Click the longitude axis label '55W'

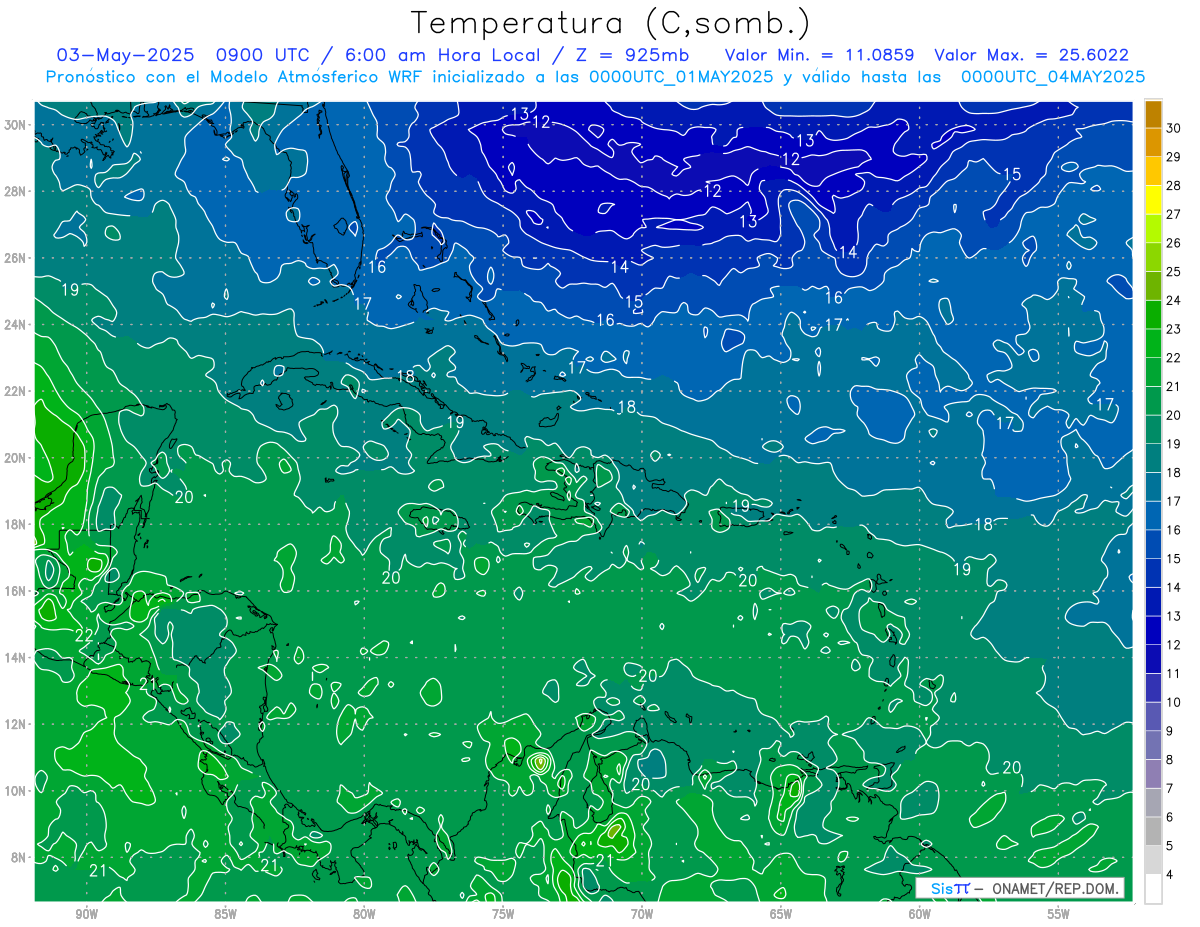point(1059,914)
